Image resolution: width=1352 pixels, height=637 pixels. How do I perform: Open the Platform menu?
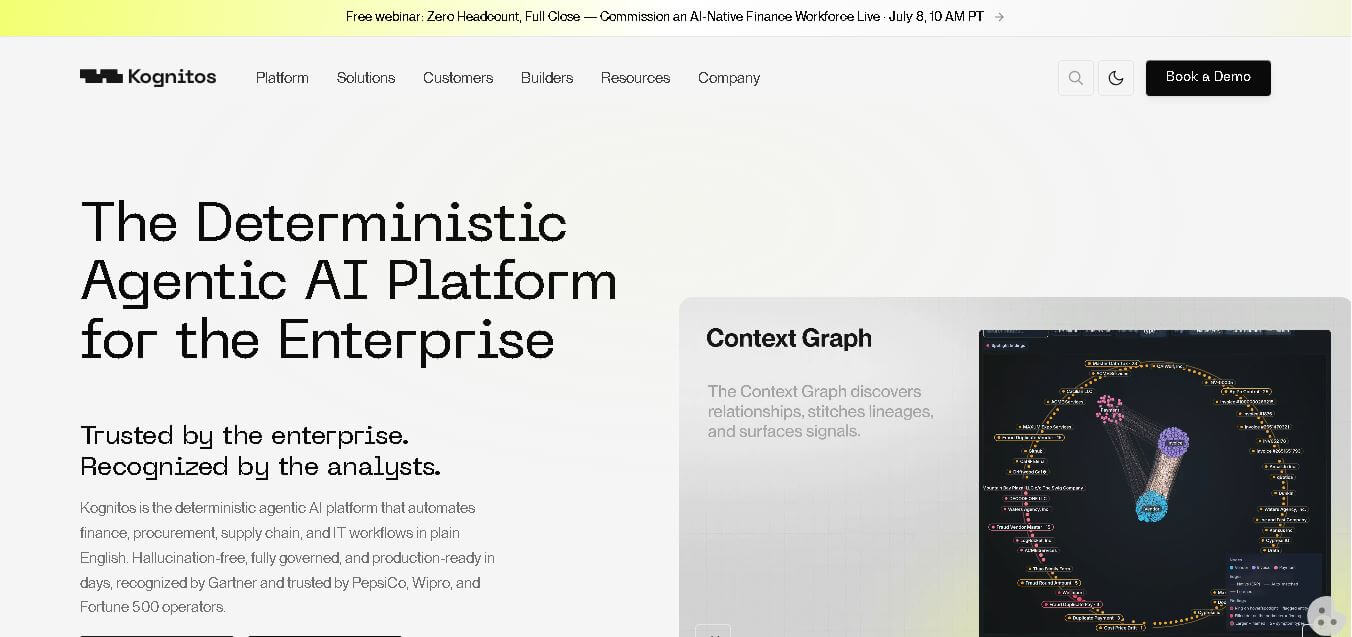tap(282, 78)
